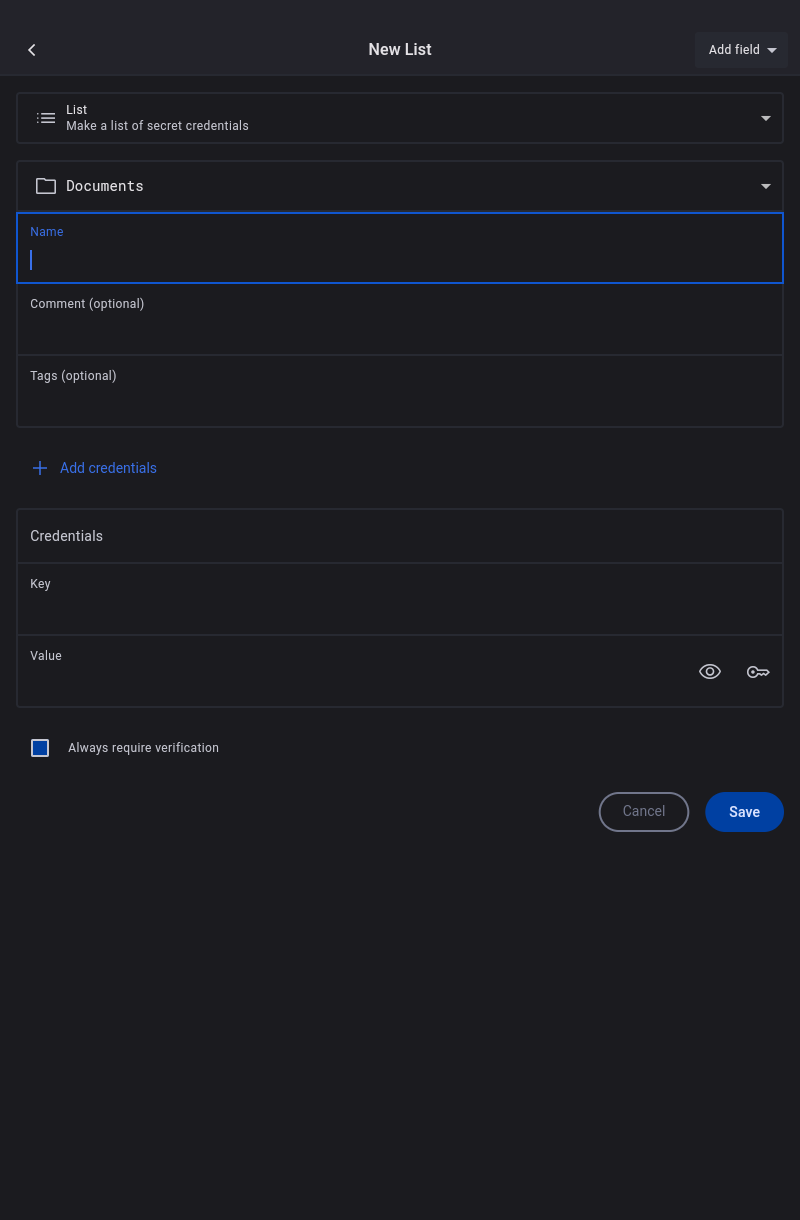Expand the List type selector arrow
Image resolution: width=800 pixels, height=1220 pixels.
(766, 118)
